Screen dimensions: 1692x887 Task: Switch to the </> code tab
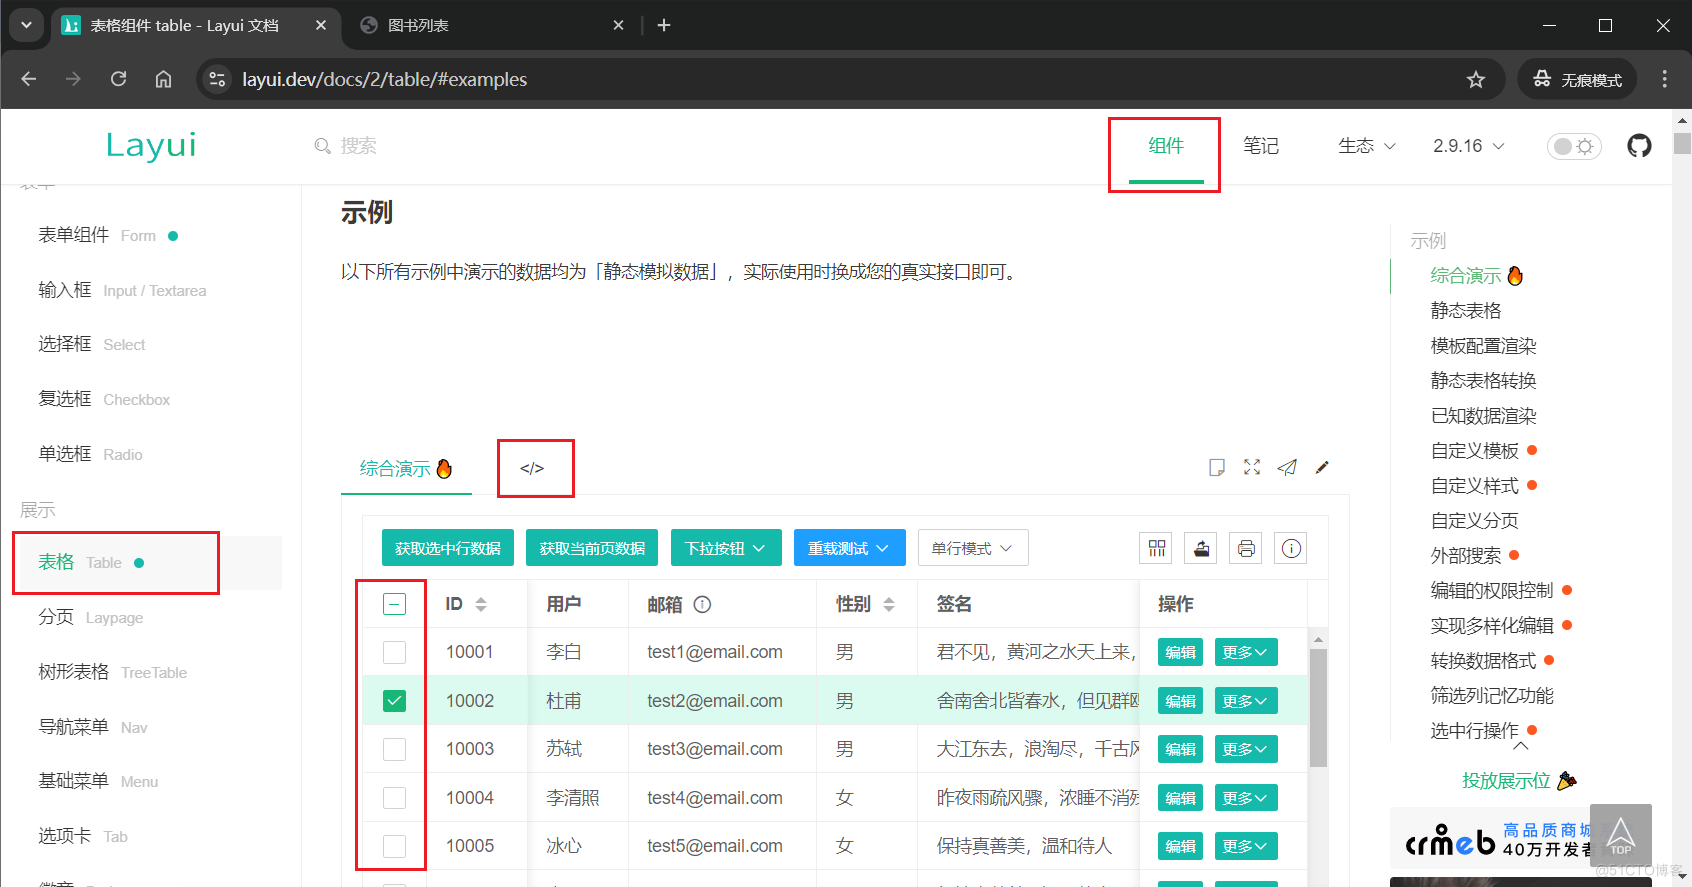(x=532, y=468)
